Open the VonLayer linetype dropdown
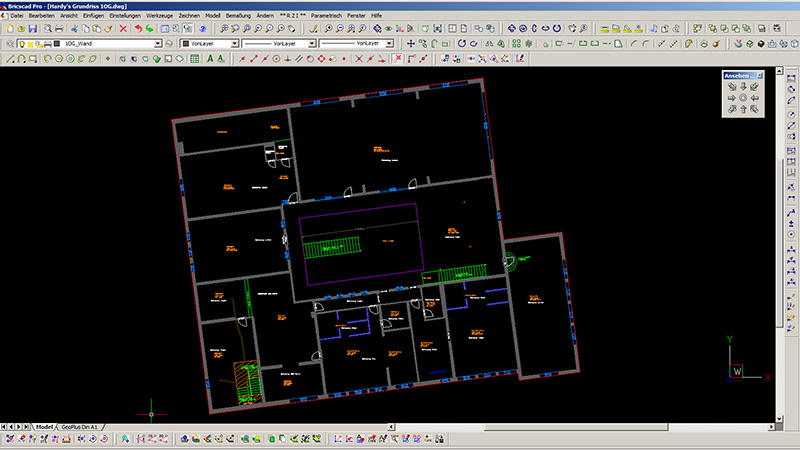This screenshot has width=800, height=450. coord(312,44)
